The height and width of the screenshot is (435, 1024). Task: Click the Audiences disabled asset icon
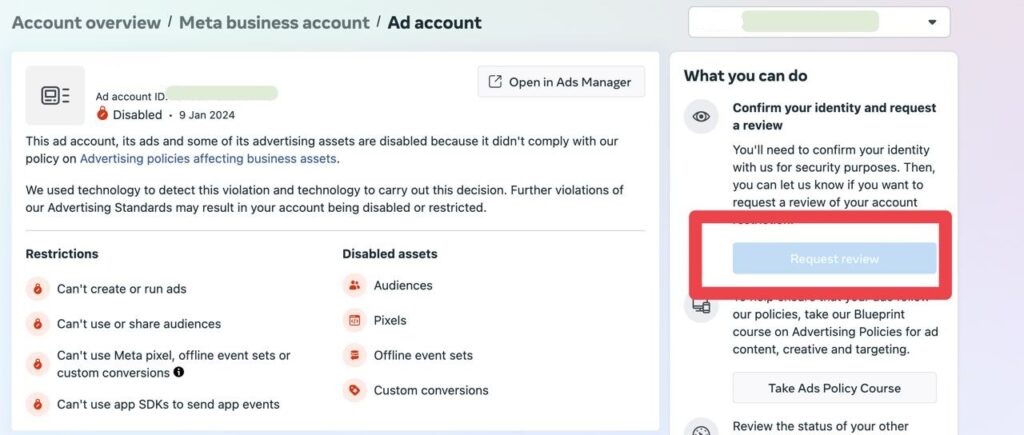pos(355,285)
